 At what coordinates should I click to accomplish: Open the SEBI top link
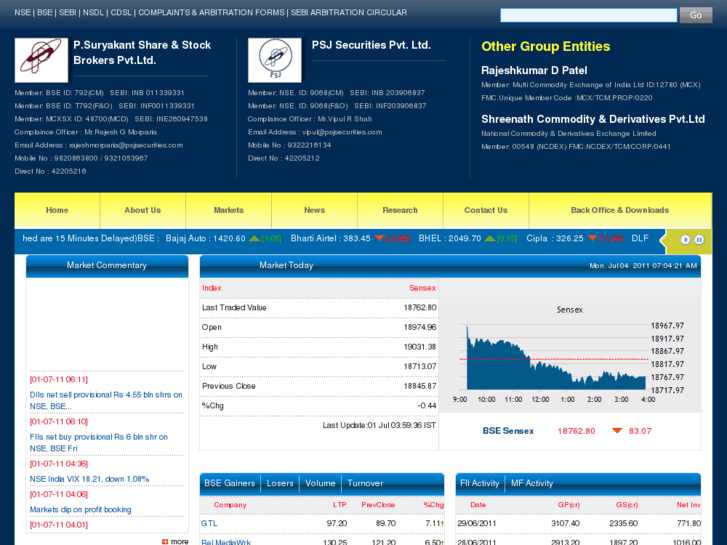[x=67, y=13]
